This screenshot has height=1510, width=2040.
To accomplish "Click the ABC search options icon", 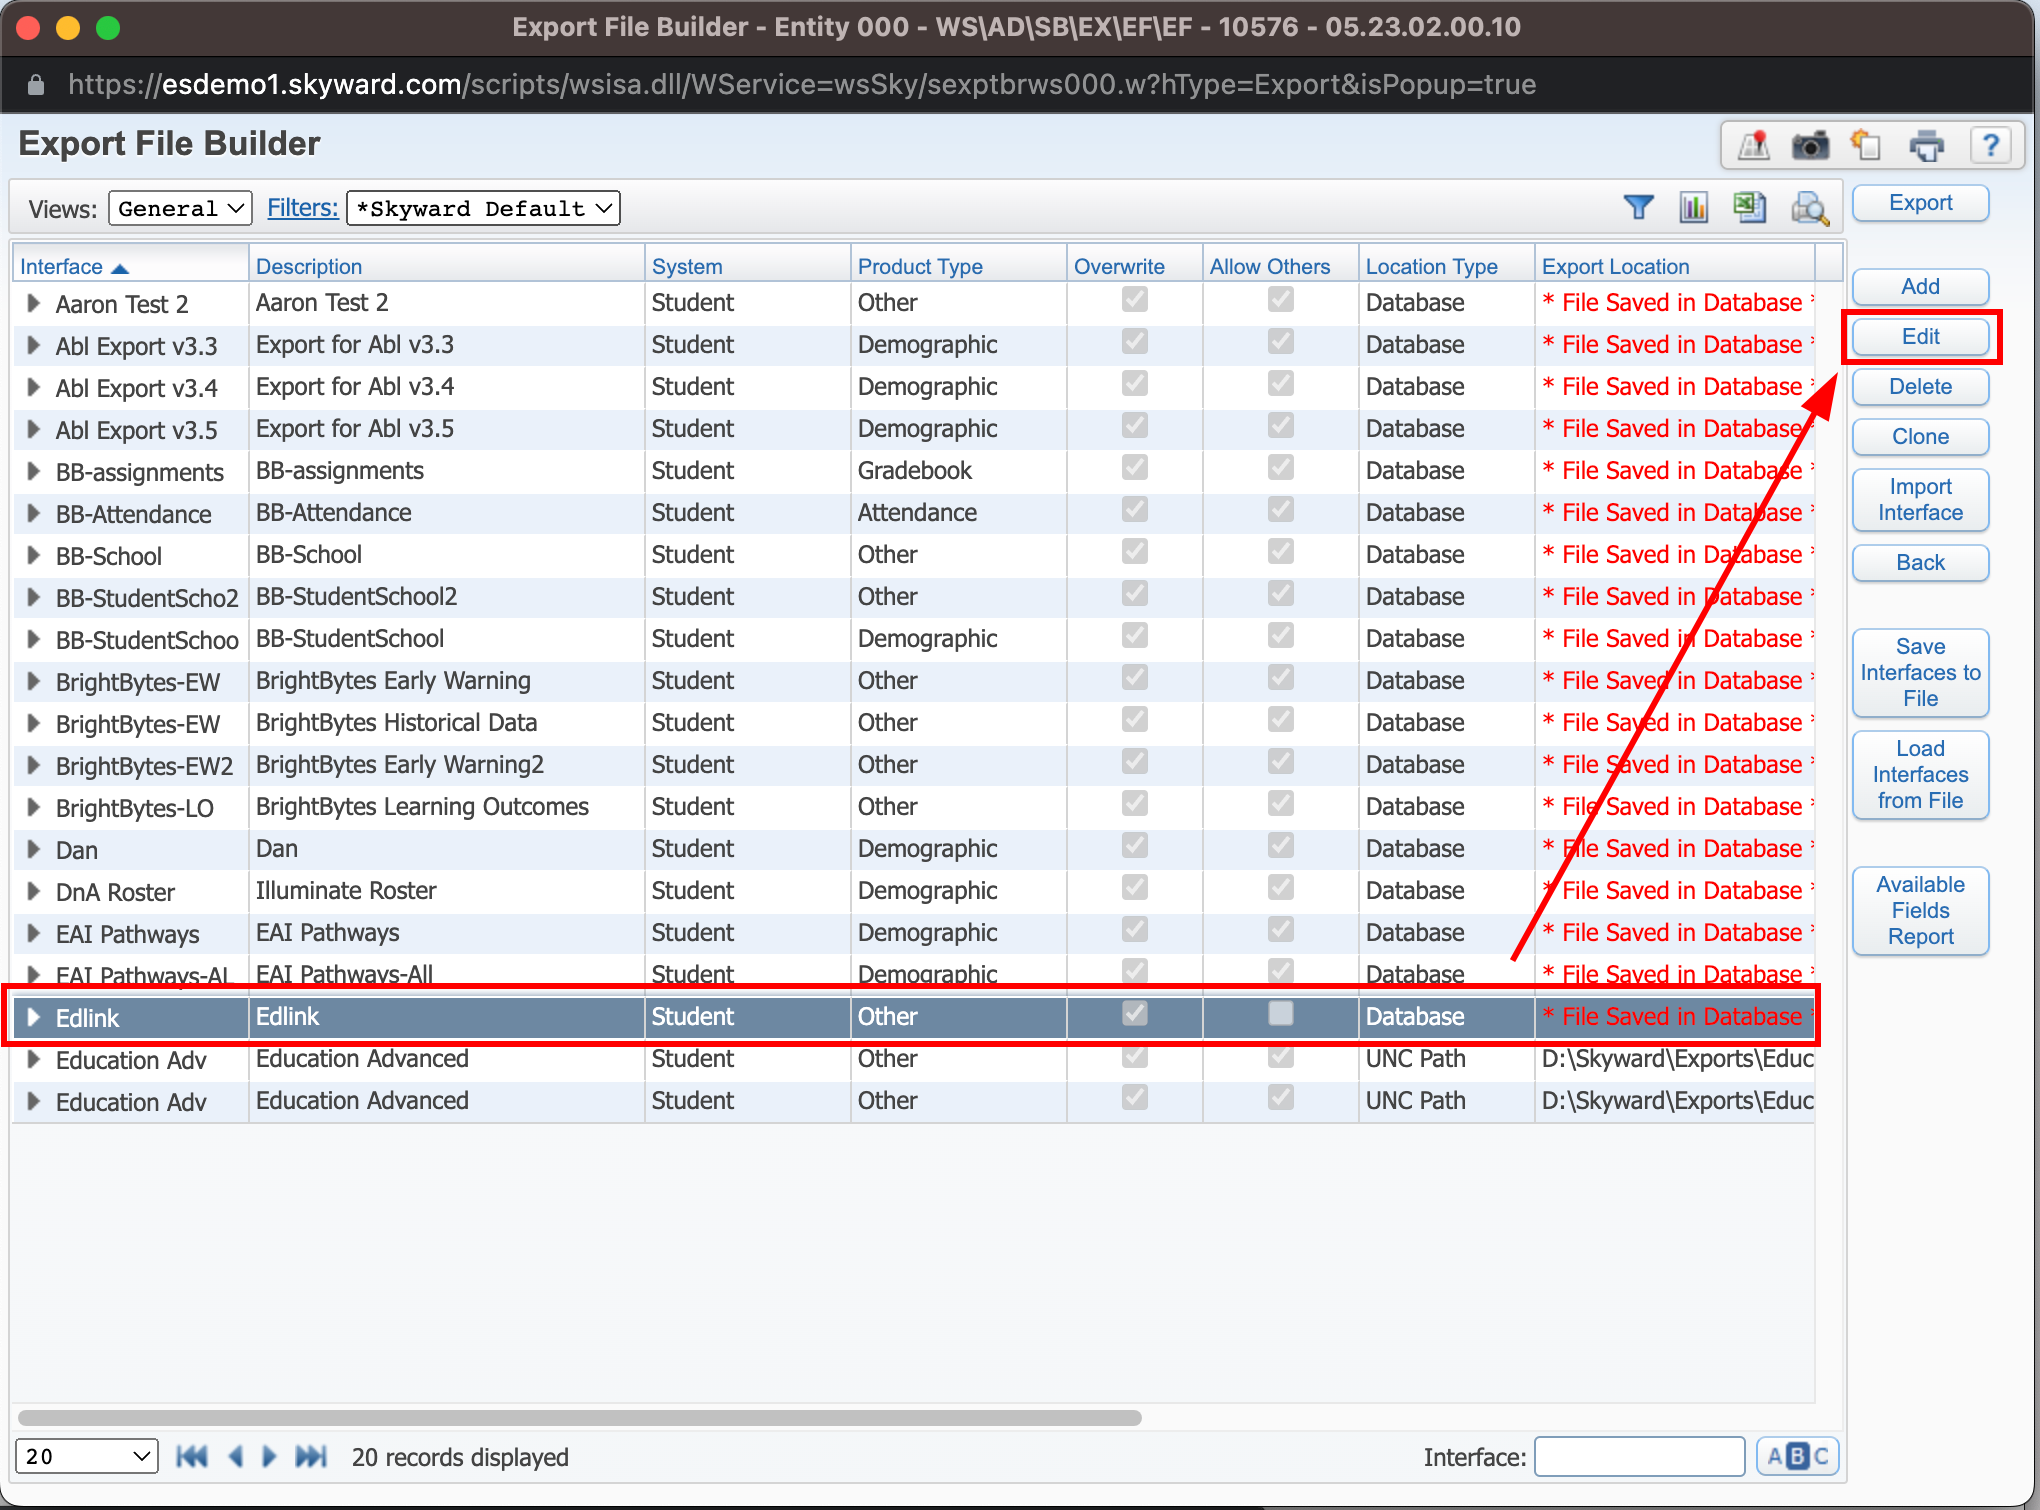I will (1797, 1456).
